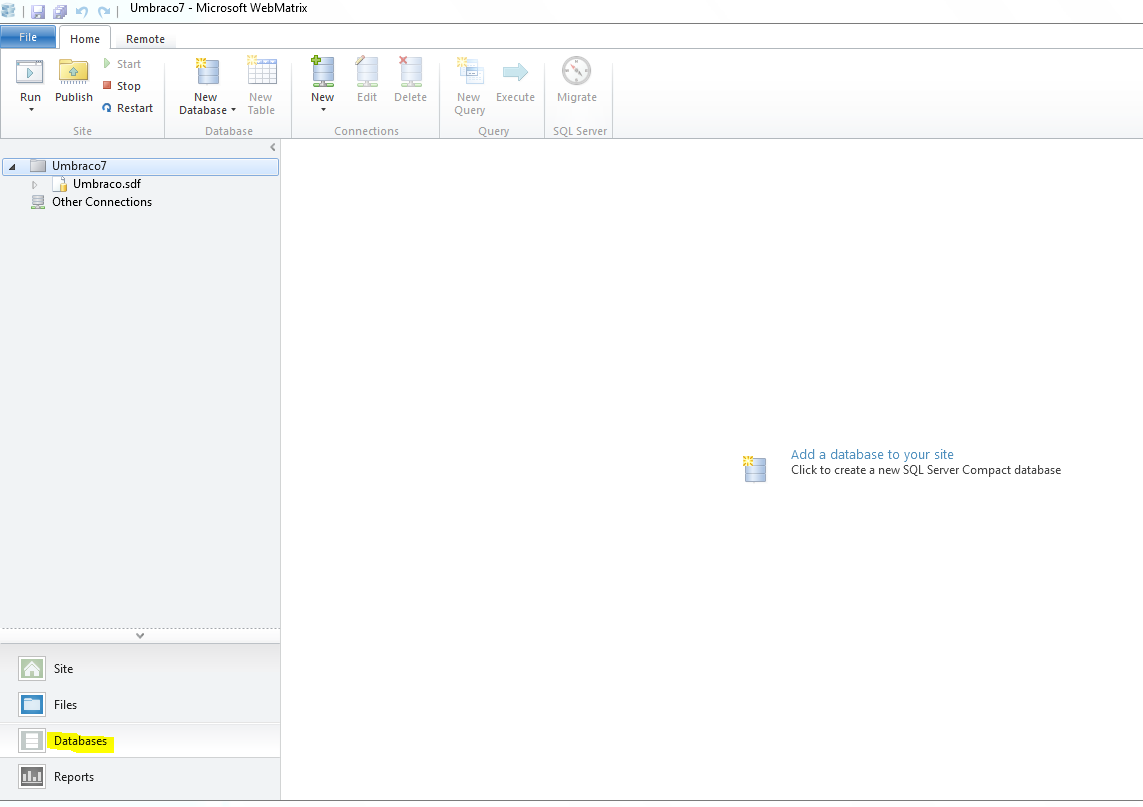Click 'Add a database to your site' link
This screenshot has width=1143, height=807.
tap(872, 454)
